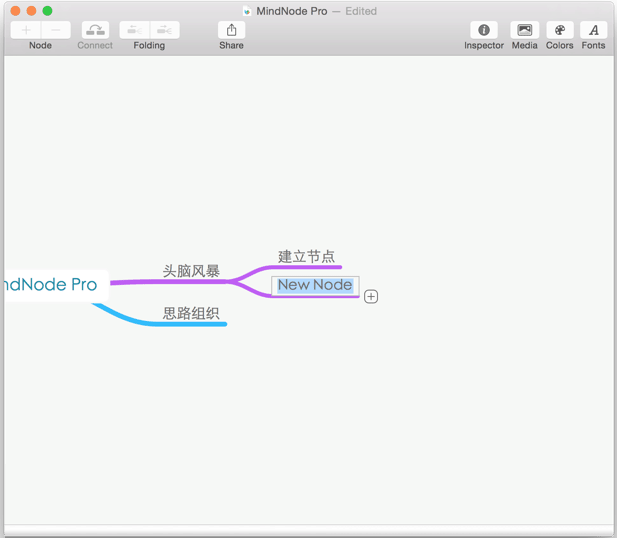
Task: Click the Edited status in title bar
Action: (361, 11)
